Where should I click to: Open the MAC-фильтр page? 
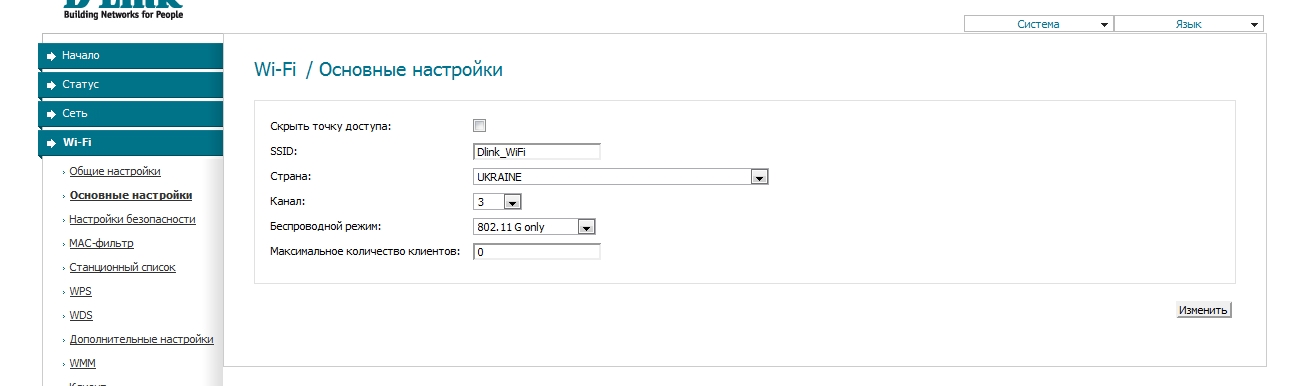101,243
